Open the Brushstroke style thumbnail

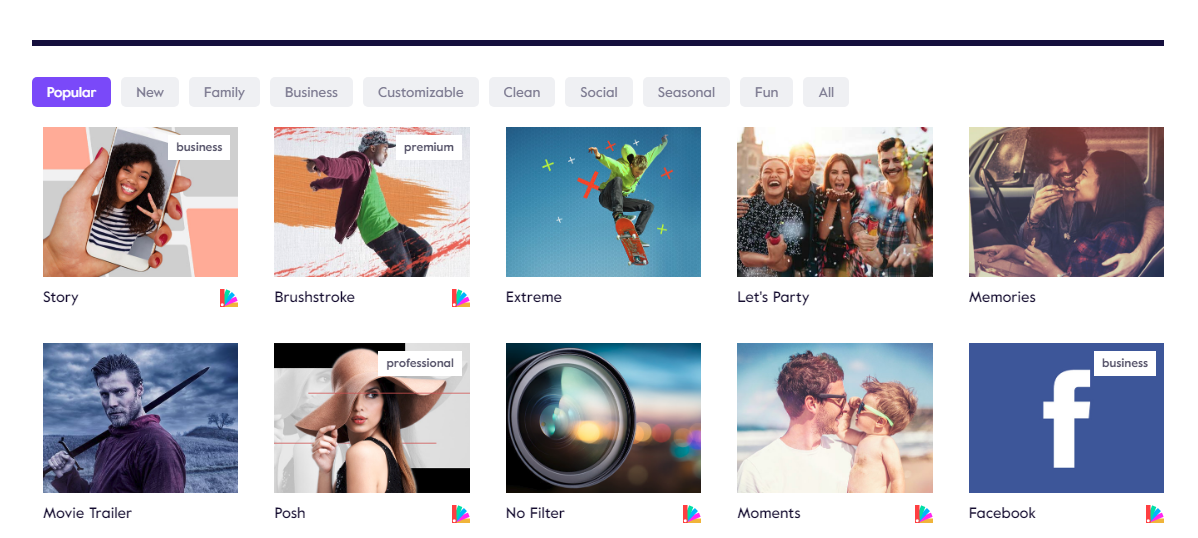click(372, 202)
